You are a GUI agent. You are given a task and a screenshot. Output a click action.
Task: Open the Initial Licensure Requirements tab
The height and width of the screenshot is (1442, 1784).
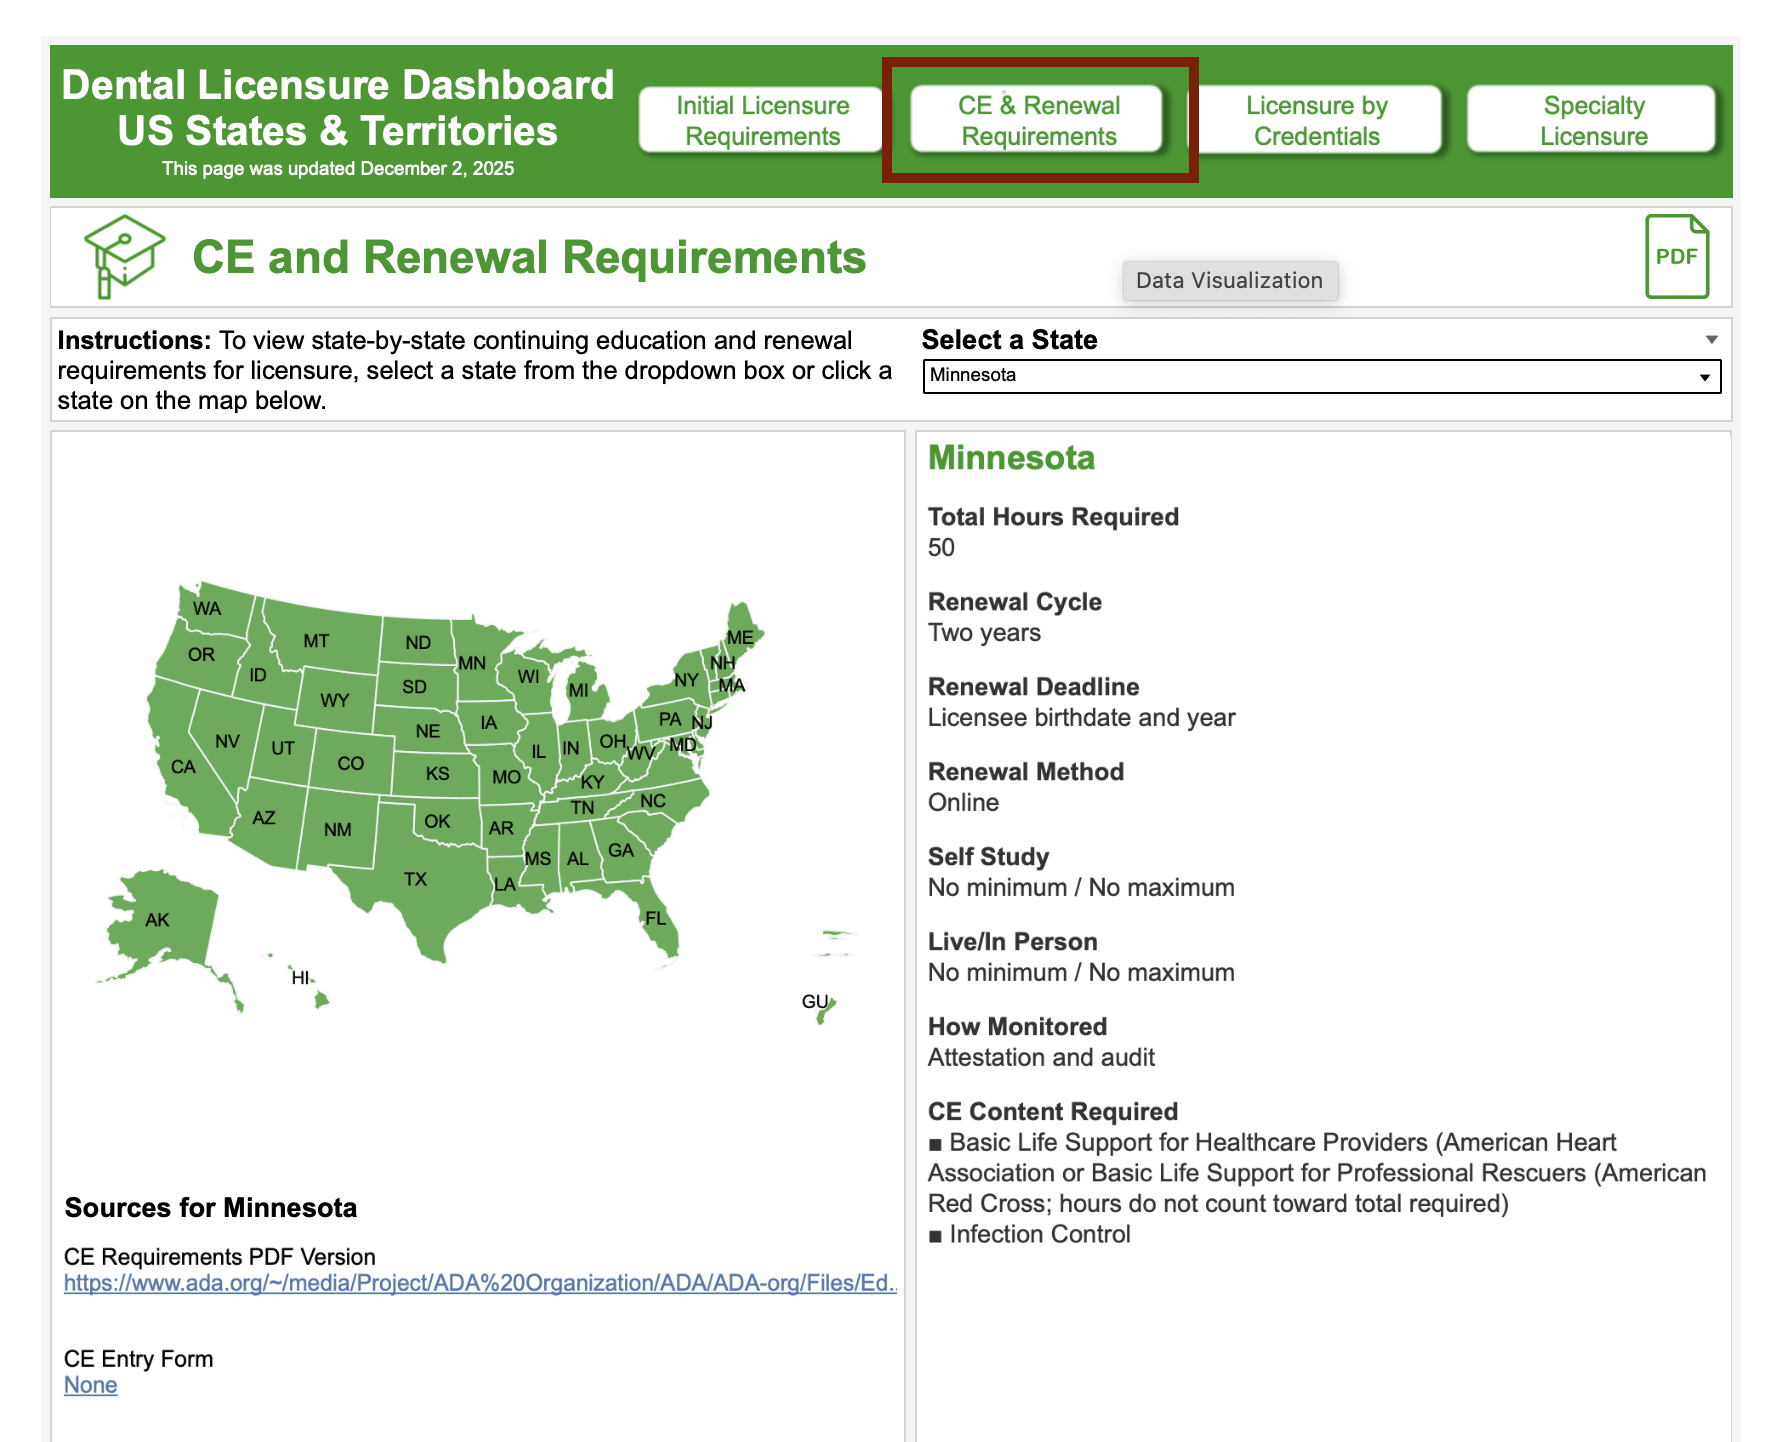(762, 120)
